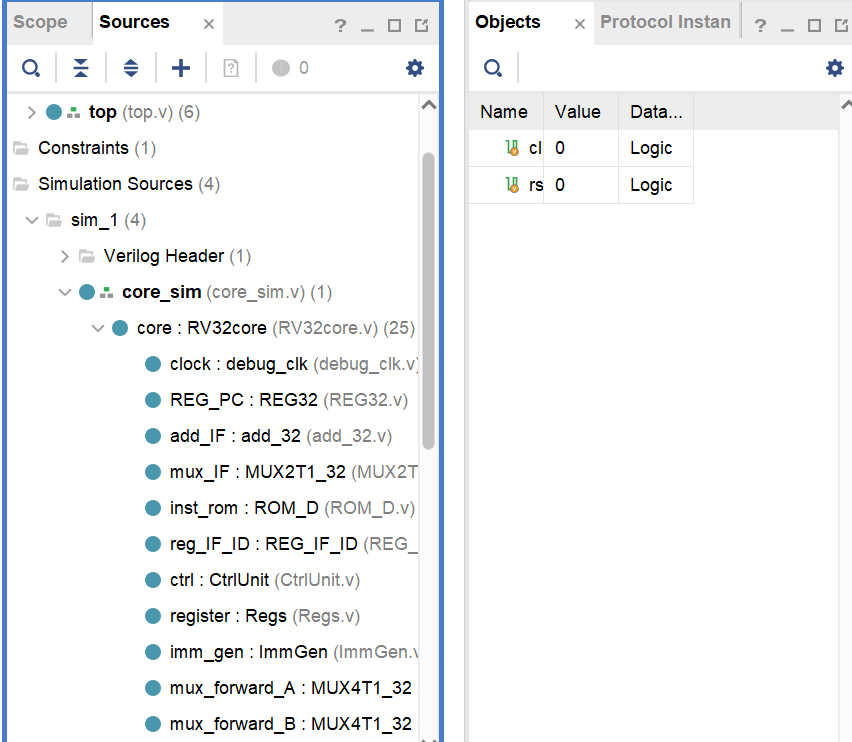
Task: Sort by the Name column header
Action: pyautogui.click(x=504, y=112)
